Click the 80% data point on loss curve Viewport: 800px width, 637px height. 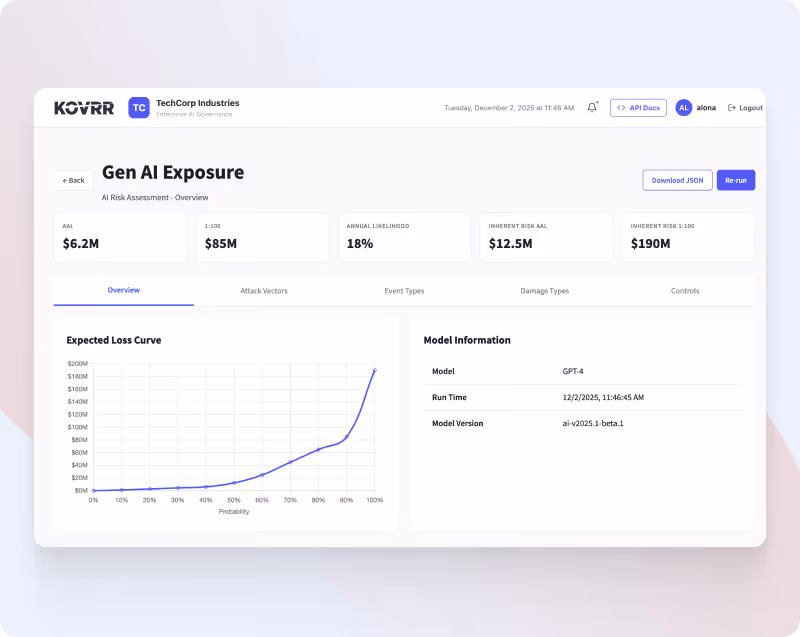click(318, 449)
